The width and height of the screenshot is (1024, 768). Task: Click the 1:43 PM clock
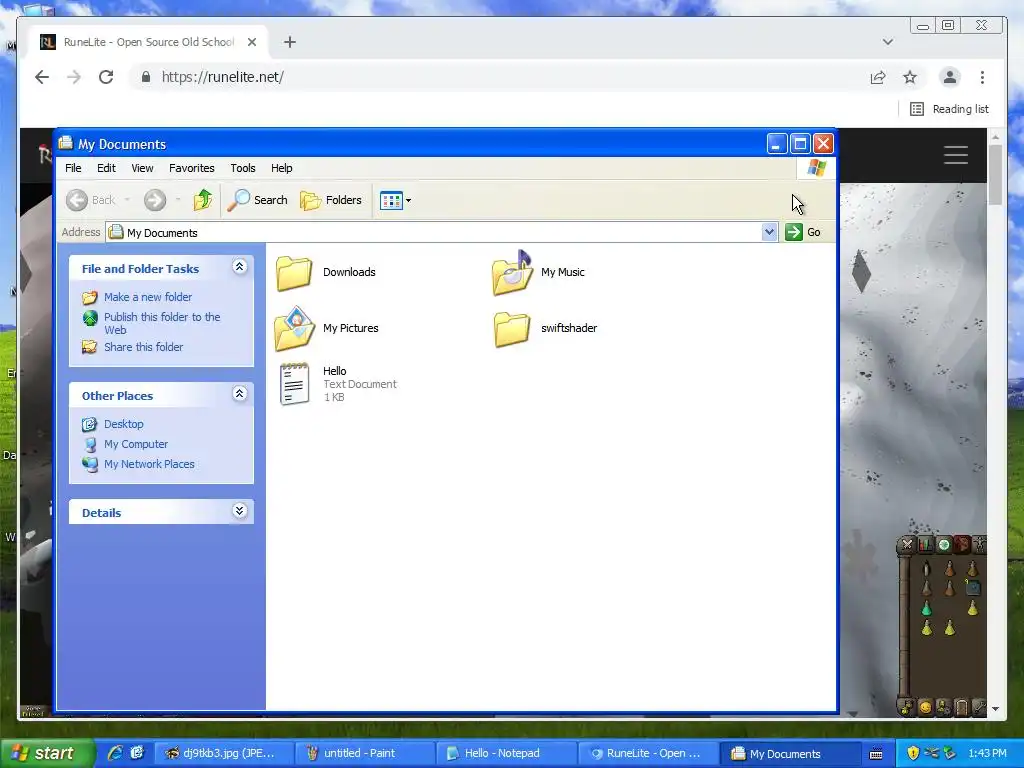[987, 753]
